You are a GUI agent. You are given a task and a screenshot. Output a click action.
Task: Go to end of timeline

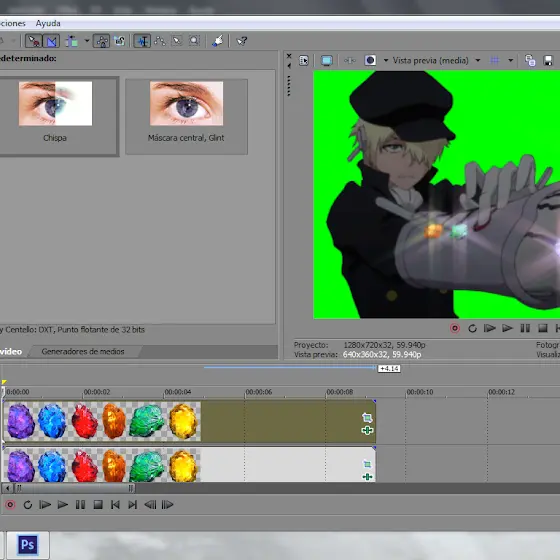pyautogui.click(x=132, y=505)
